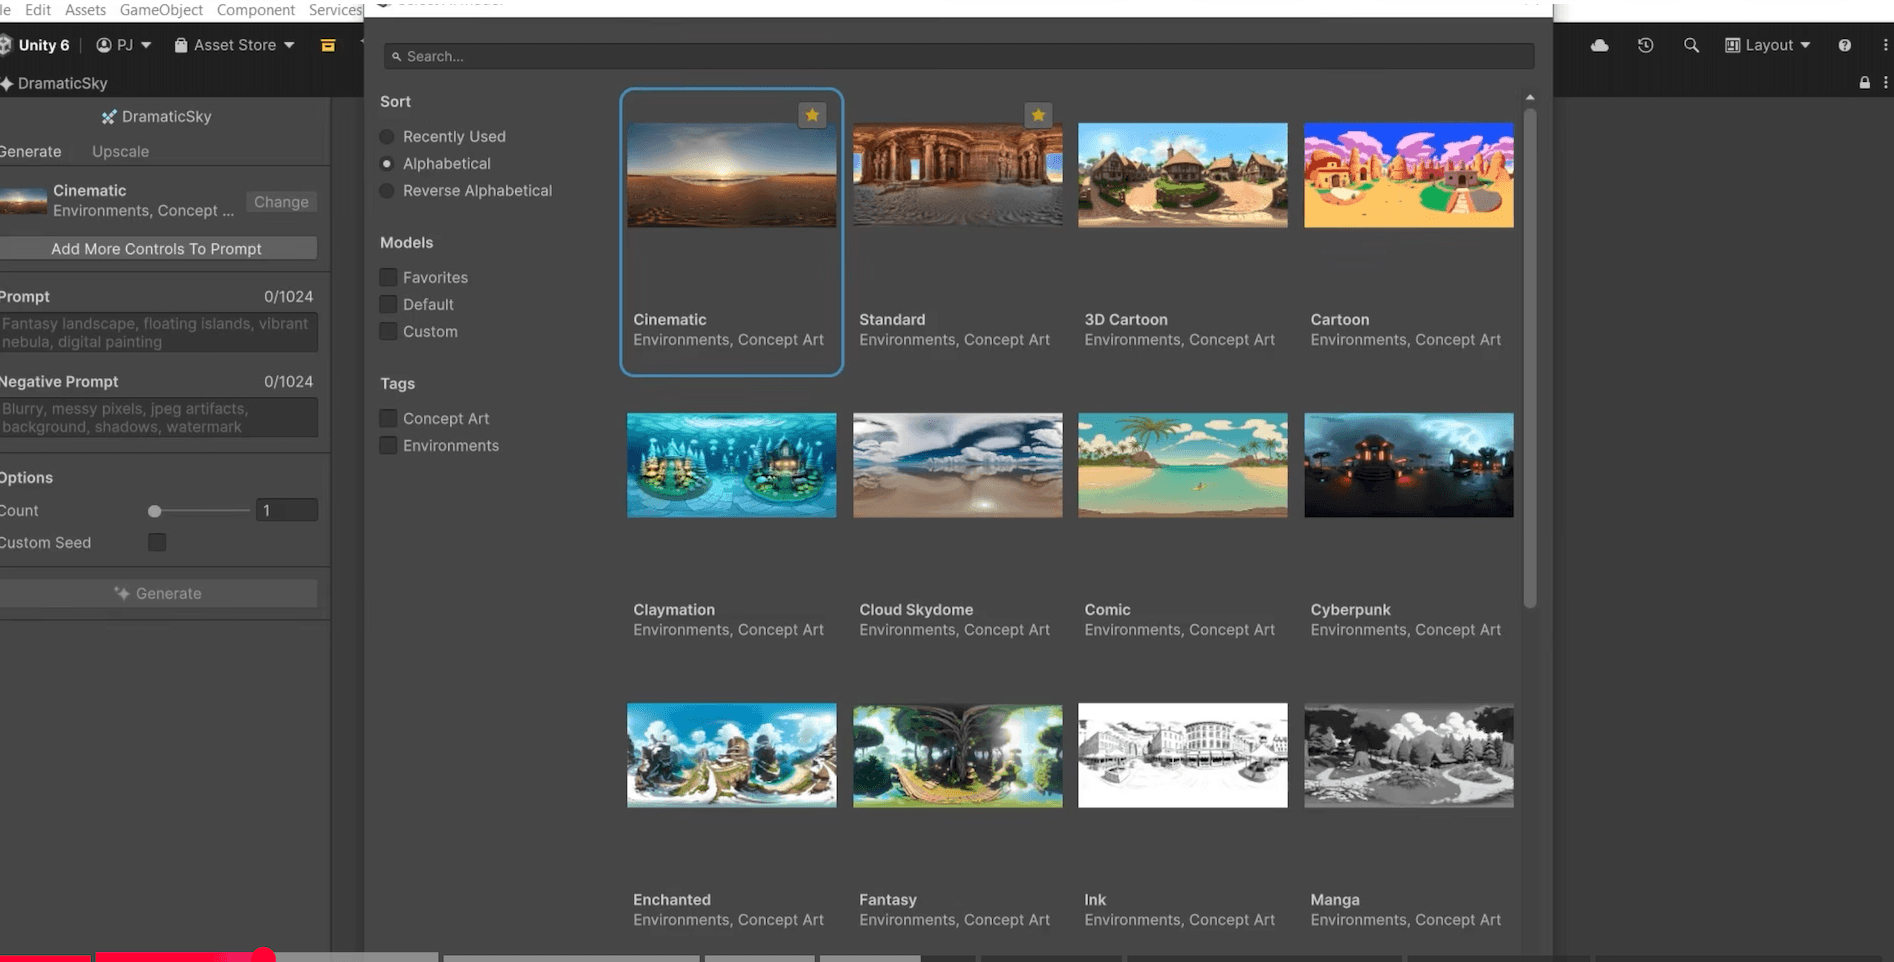This screenshot has height=962, width=1894.
Task: Click the DramaticSky asset icon in header
Action: (x=109, y=117)
